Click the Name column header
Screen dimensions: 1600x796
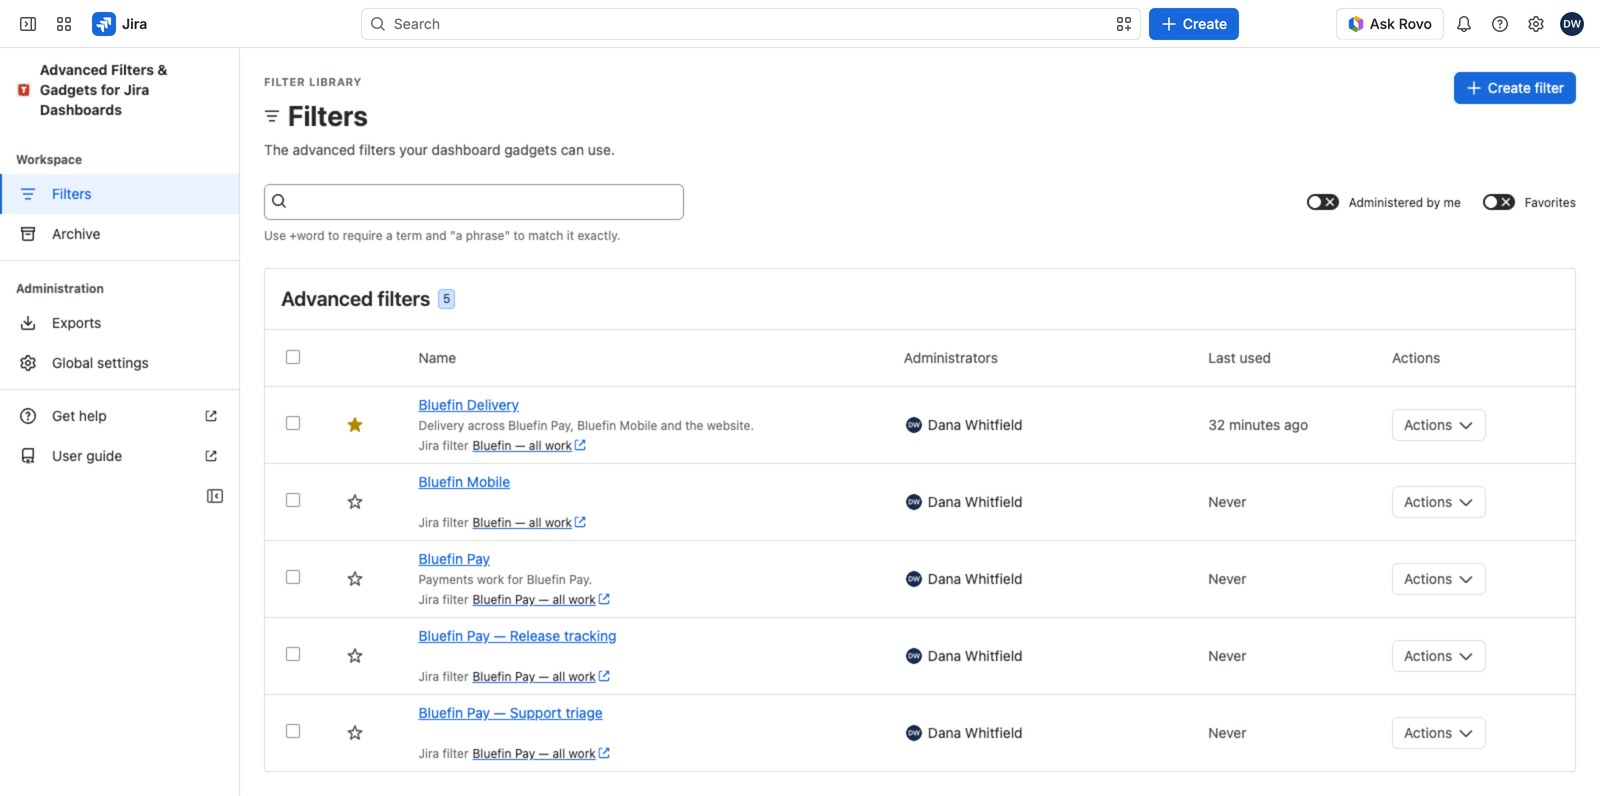tap(437, 358)
